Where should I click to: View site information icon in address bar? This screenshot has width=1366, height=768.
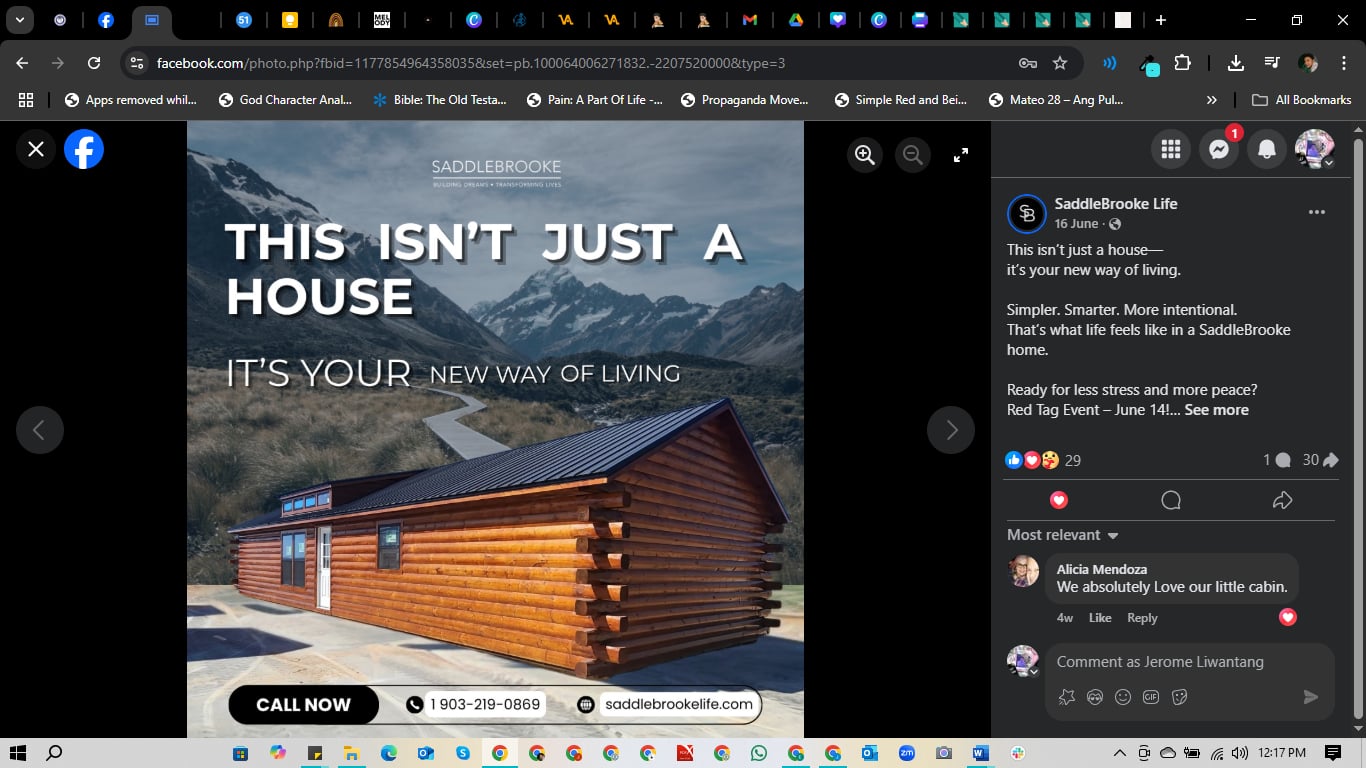(136, 63)
